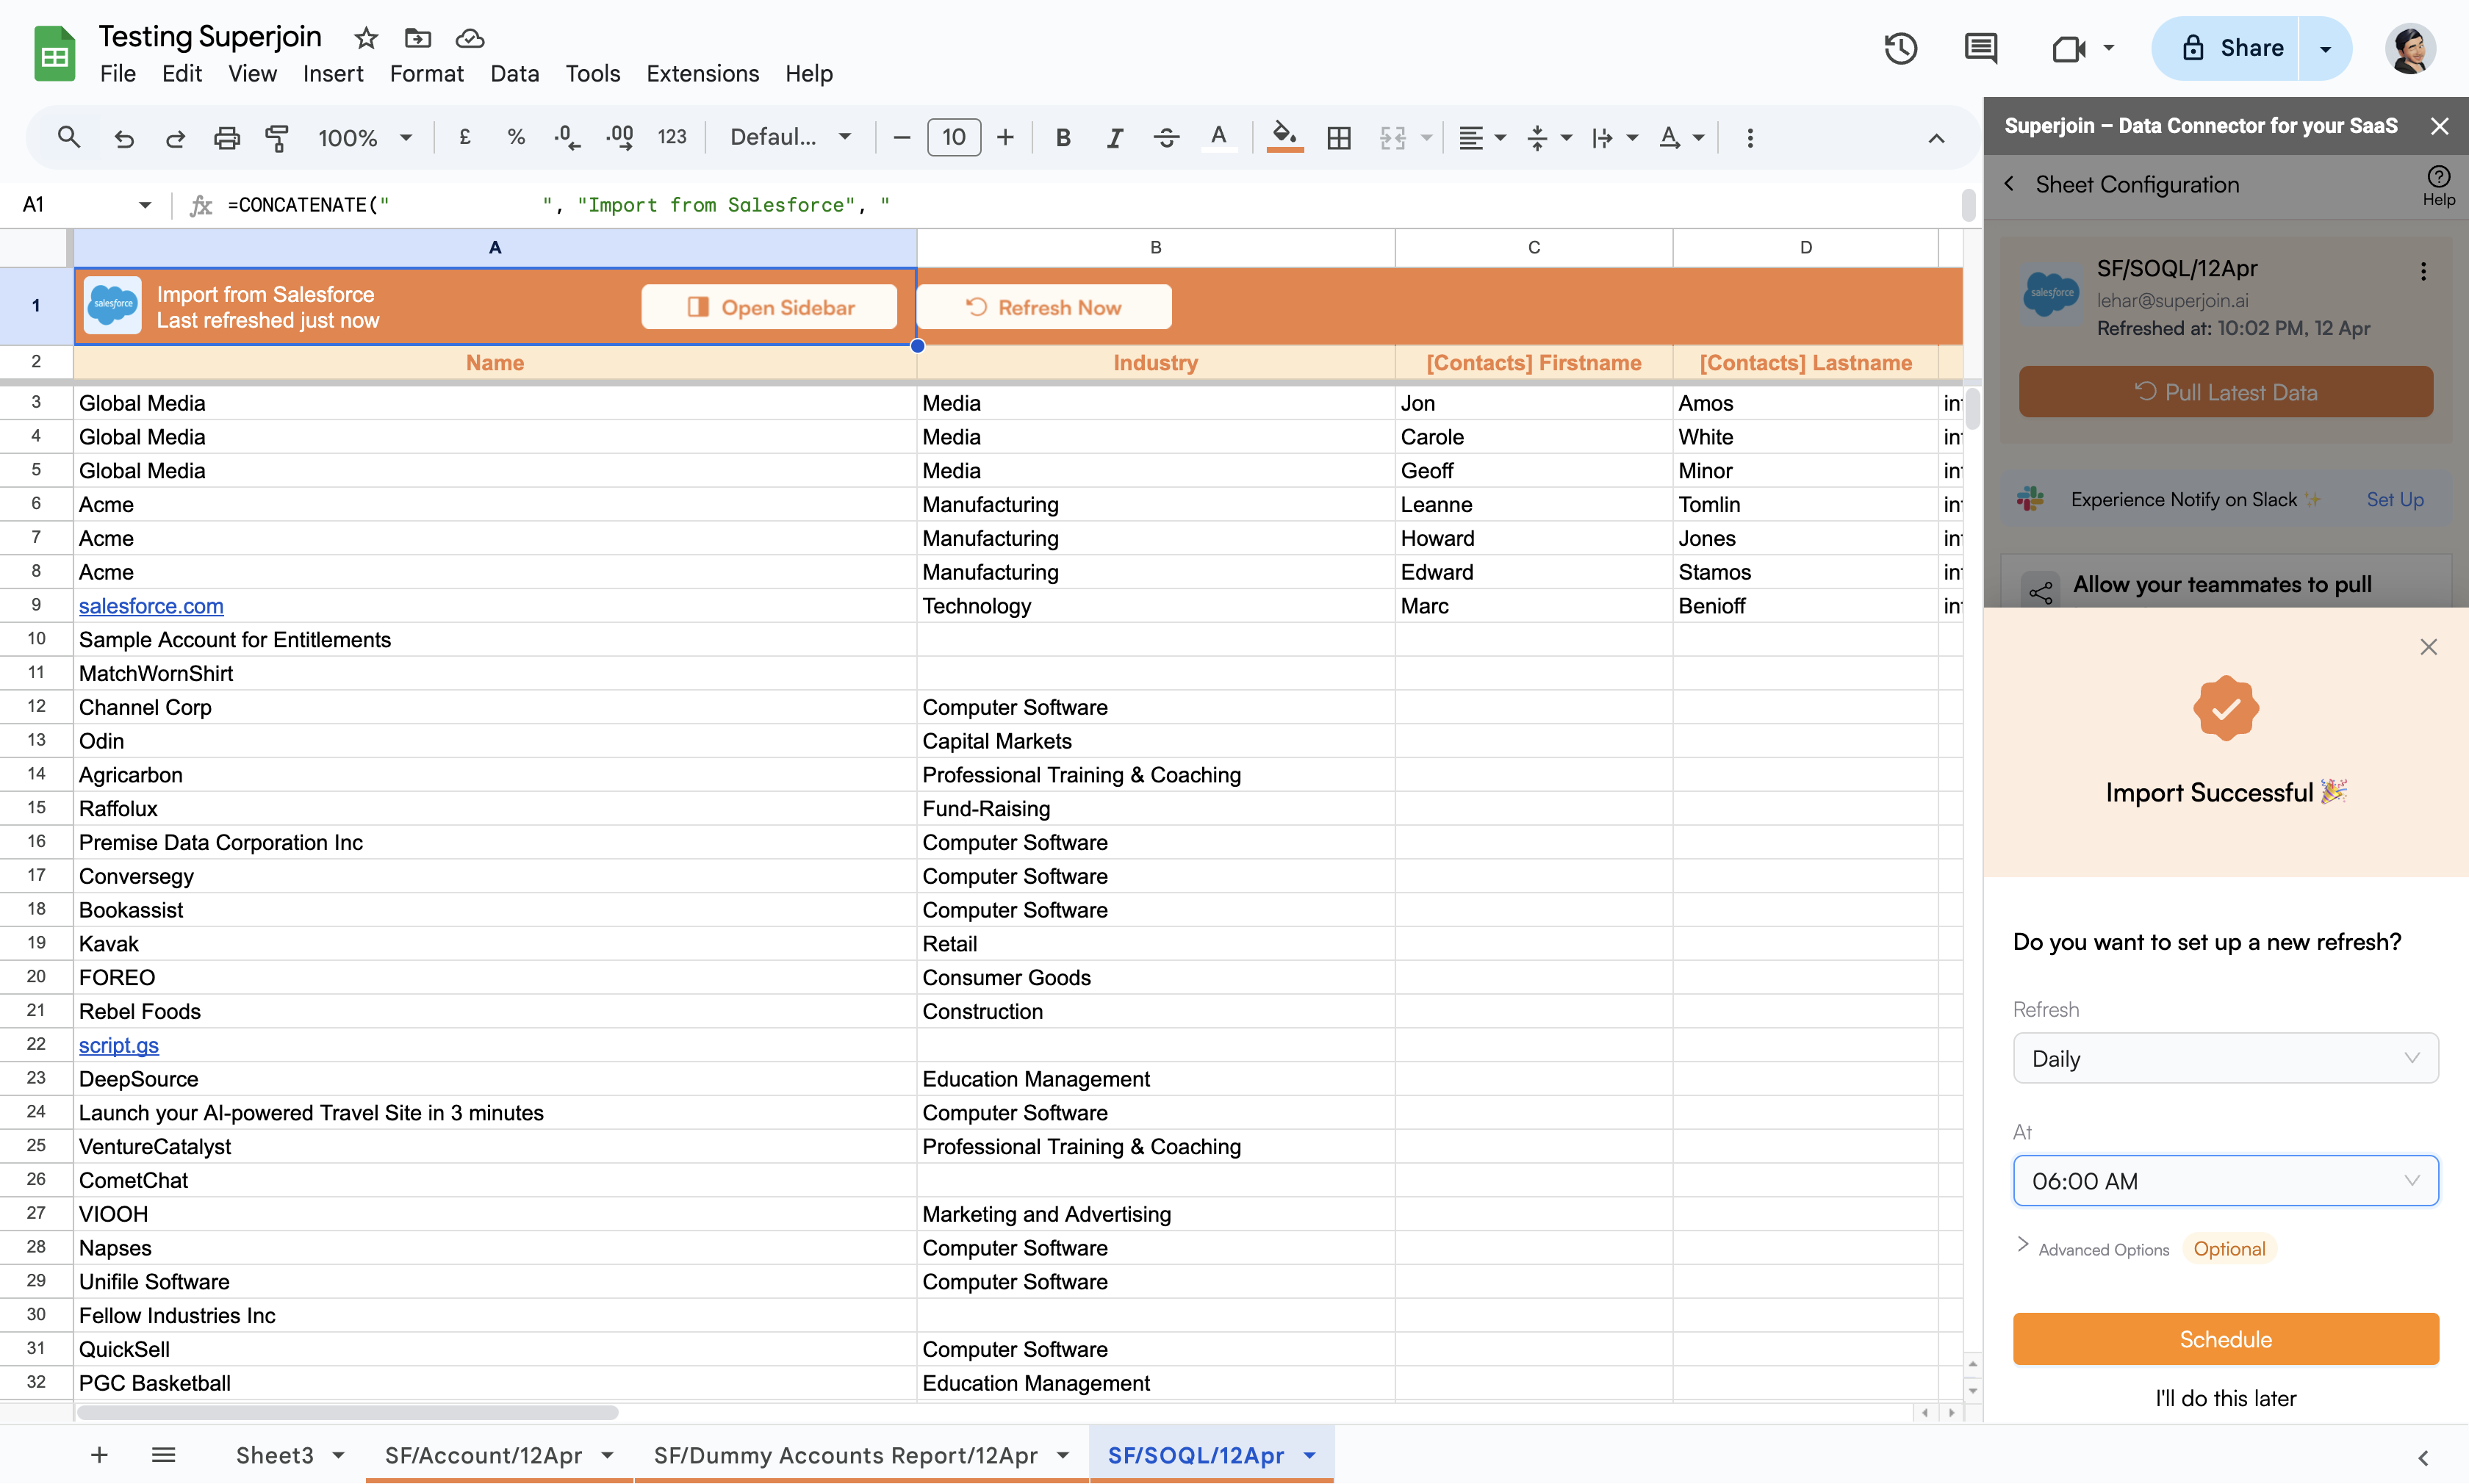Switch to SF/Account/12Apr sheet tab
The height and width of the screenshot is (1484, 2469).
coord(483,1455)
